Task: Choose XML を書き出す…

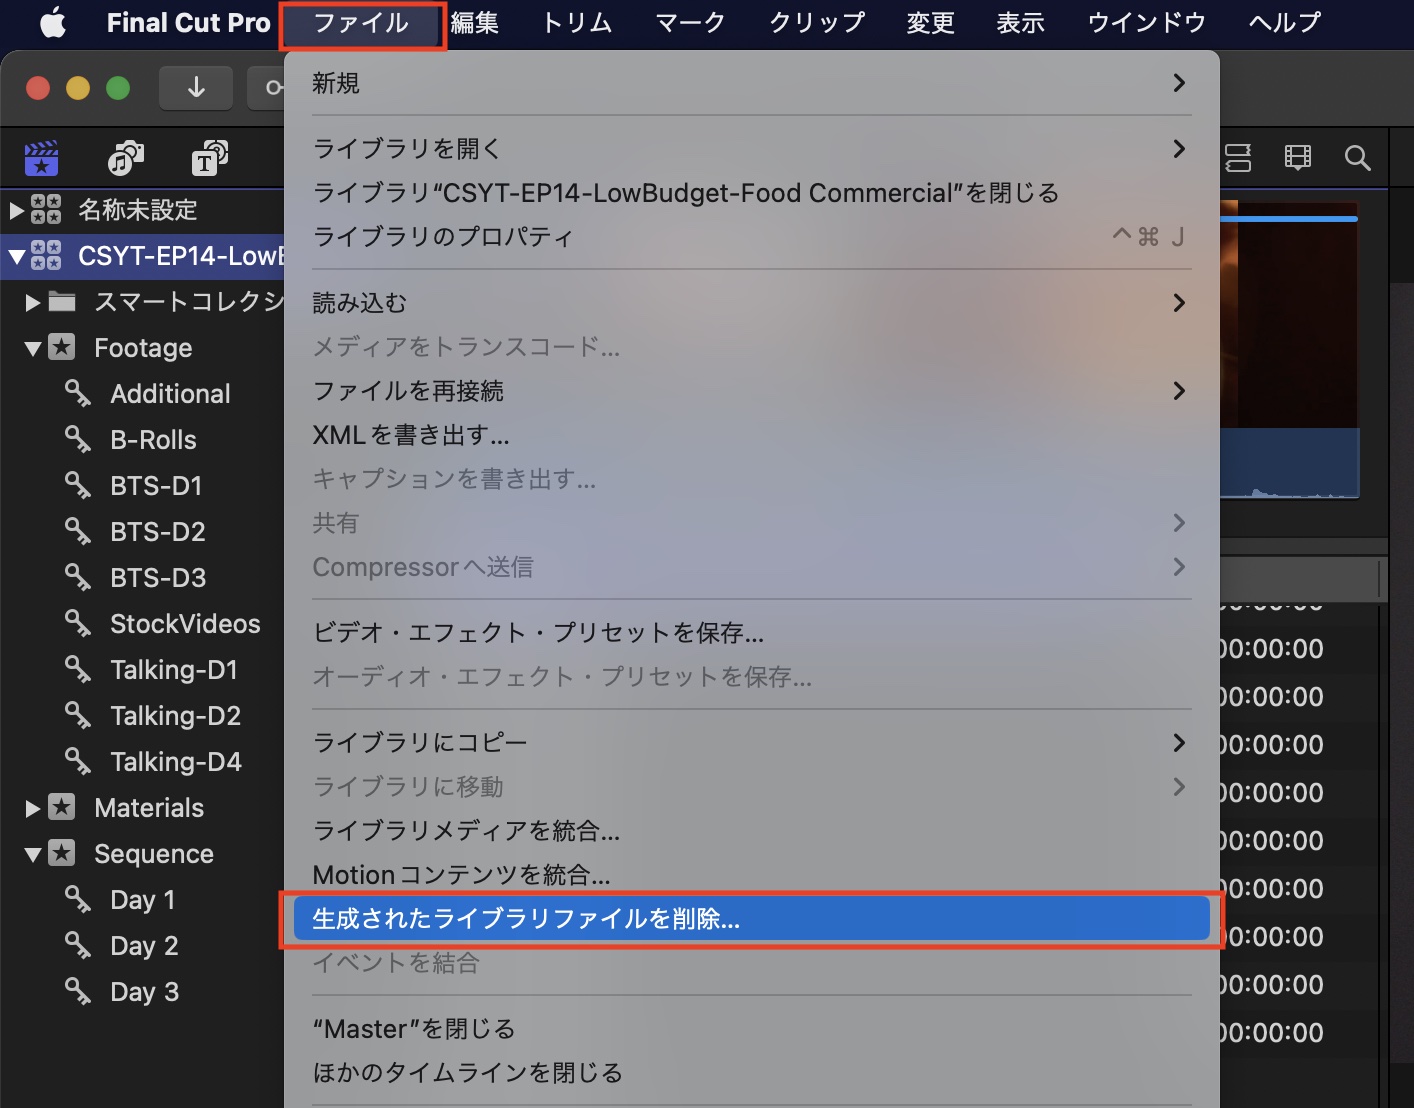Action: pos(752,435)
